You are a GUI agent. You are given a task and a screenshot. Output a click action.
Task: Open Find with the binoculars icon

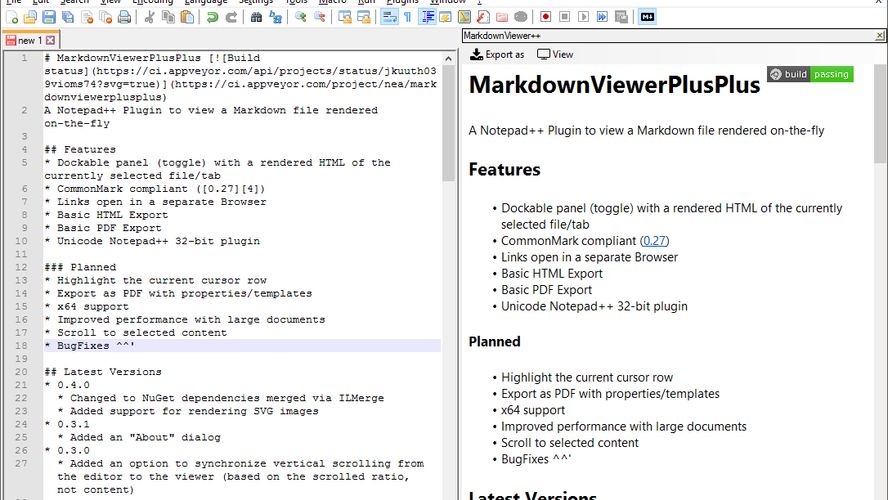(256, 17)
